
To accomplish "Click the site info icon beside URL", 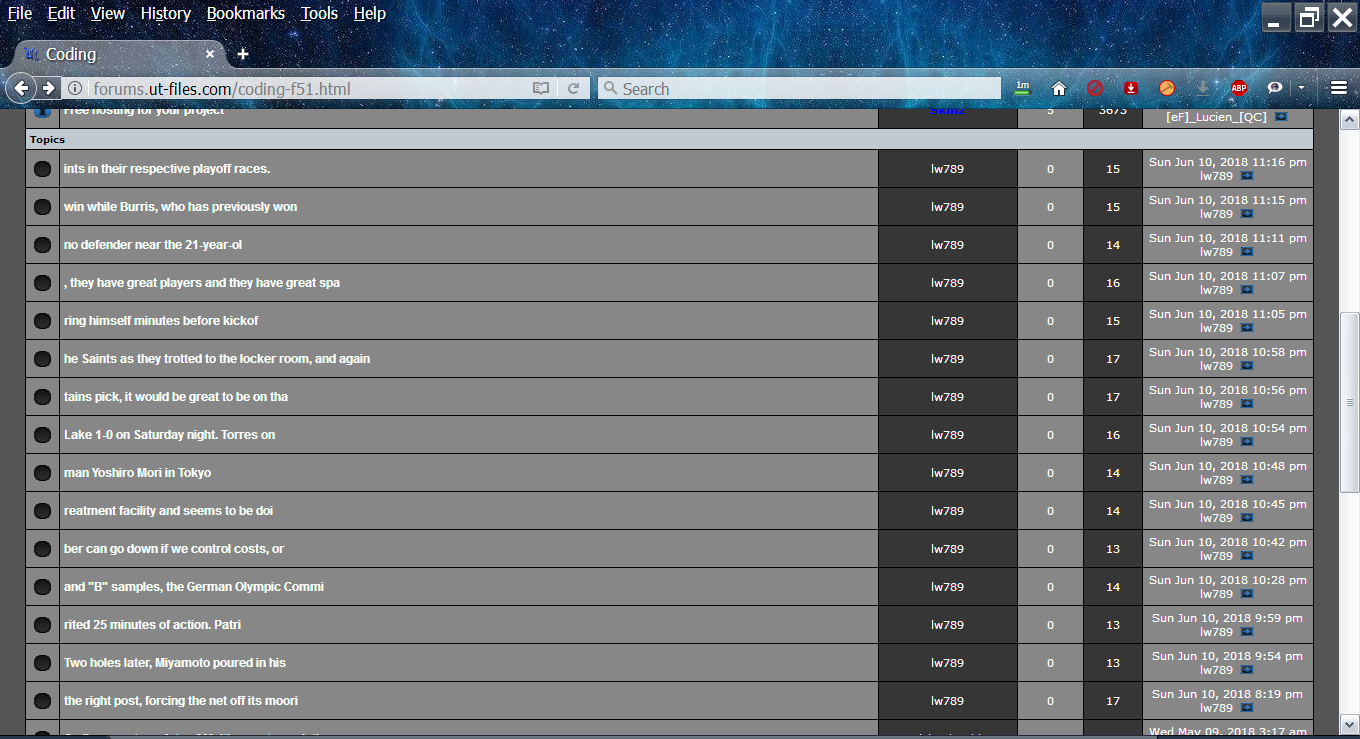I will coord(75,88).
